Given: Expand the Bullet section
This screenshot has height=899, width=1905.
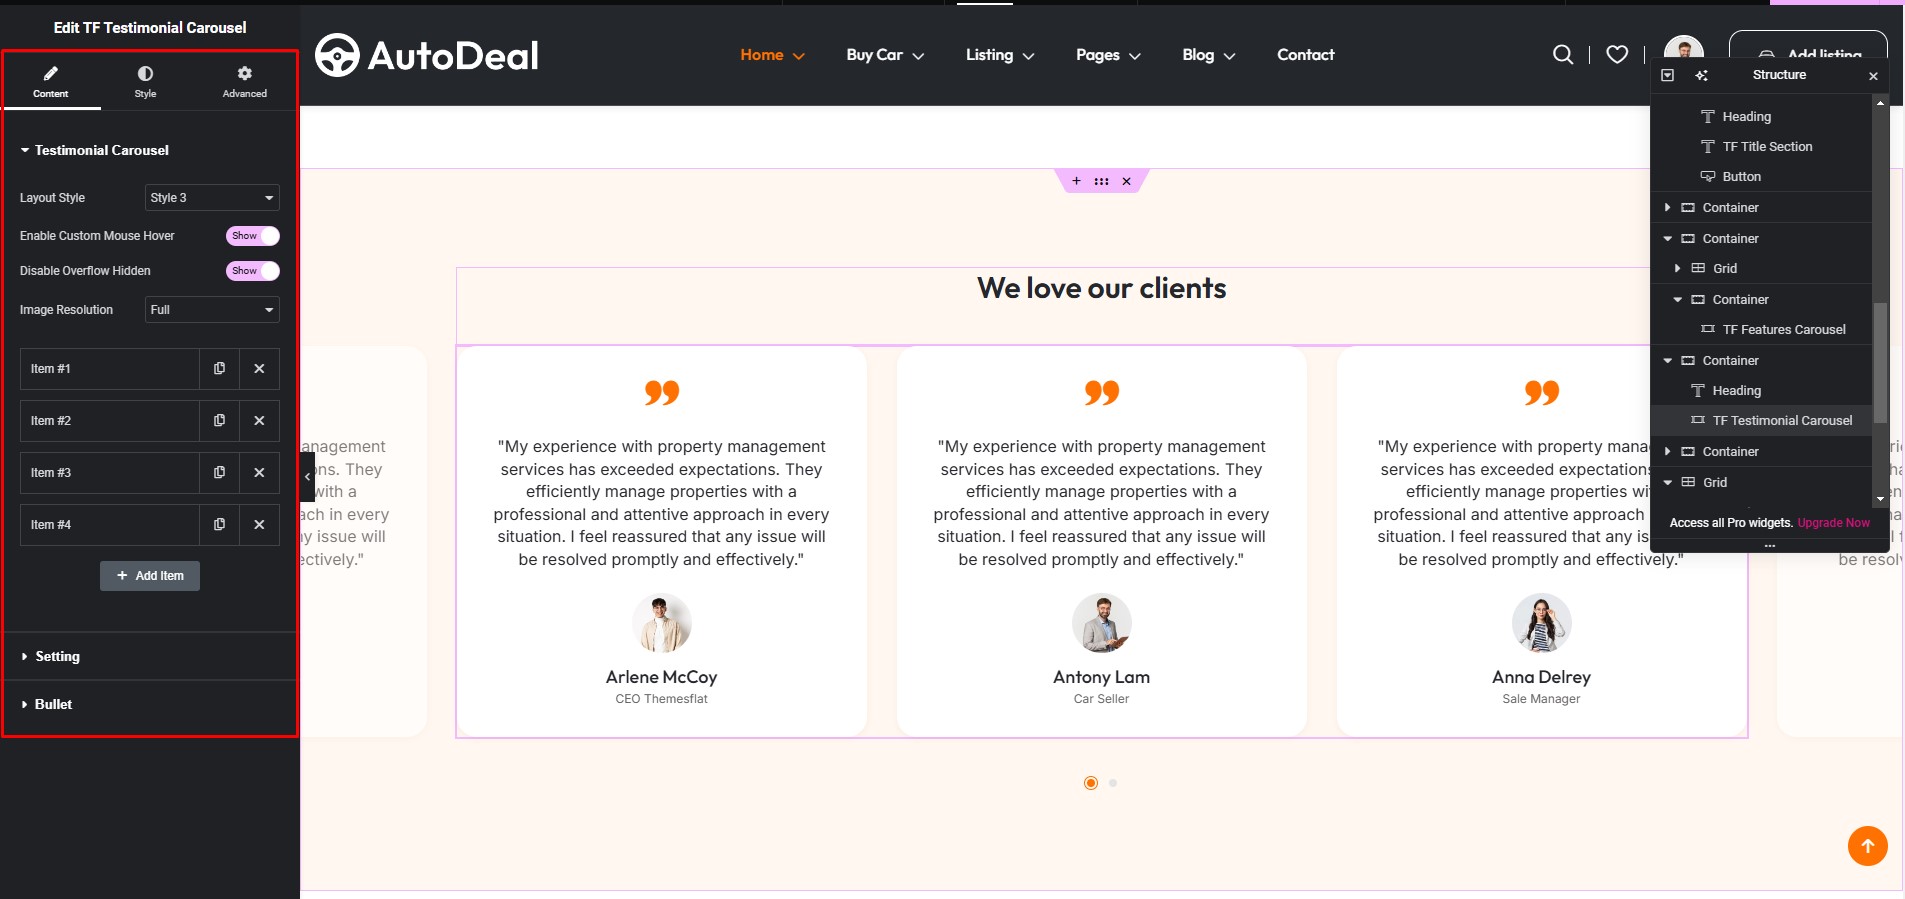Looking at the screenshot, I should 150,705.
